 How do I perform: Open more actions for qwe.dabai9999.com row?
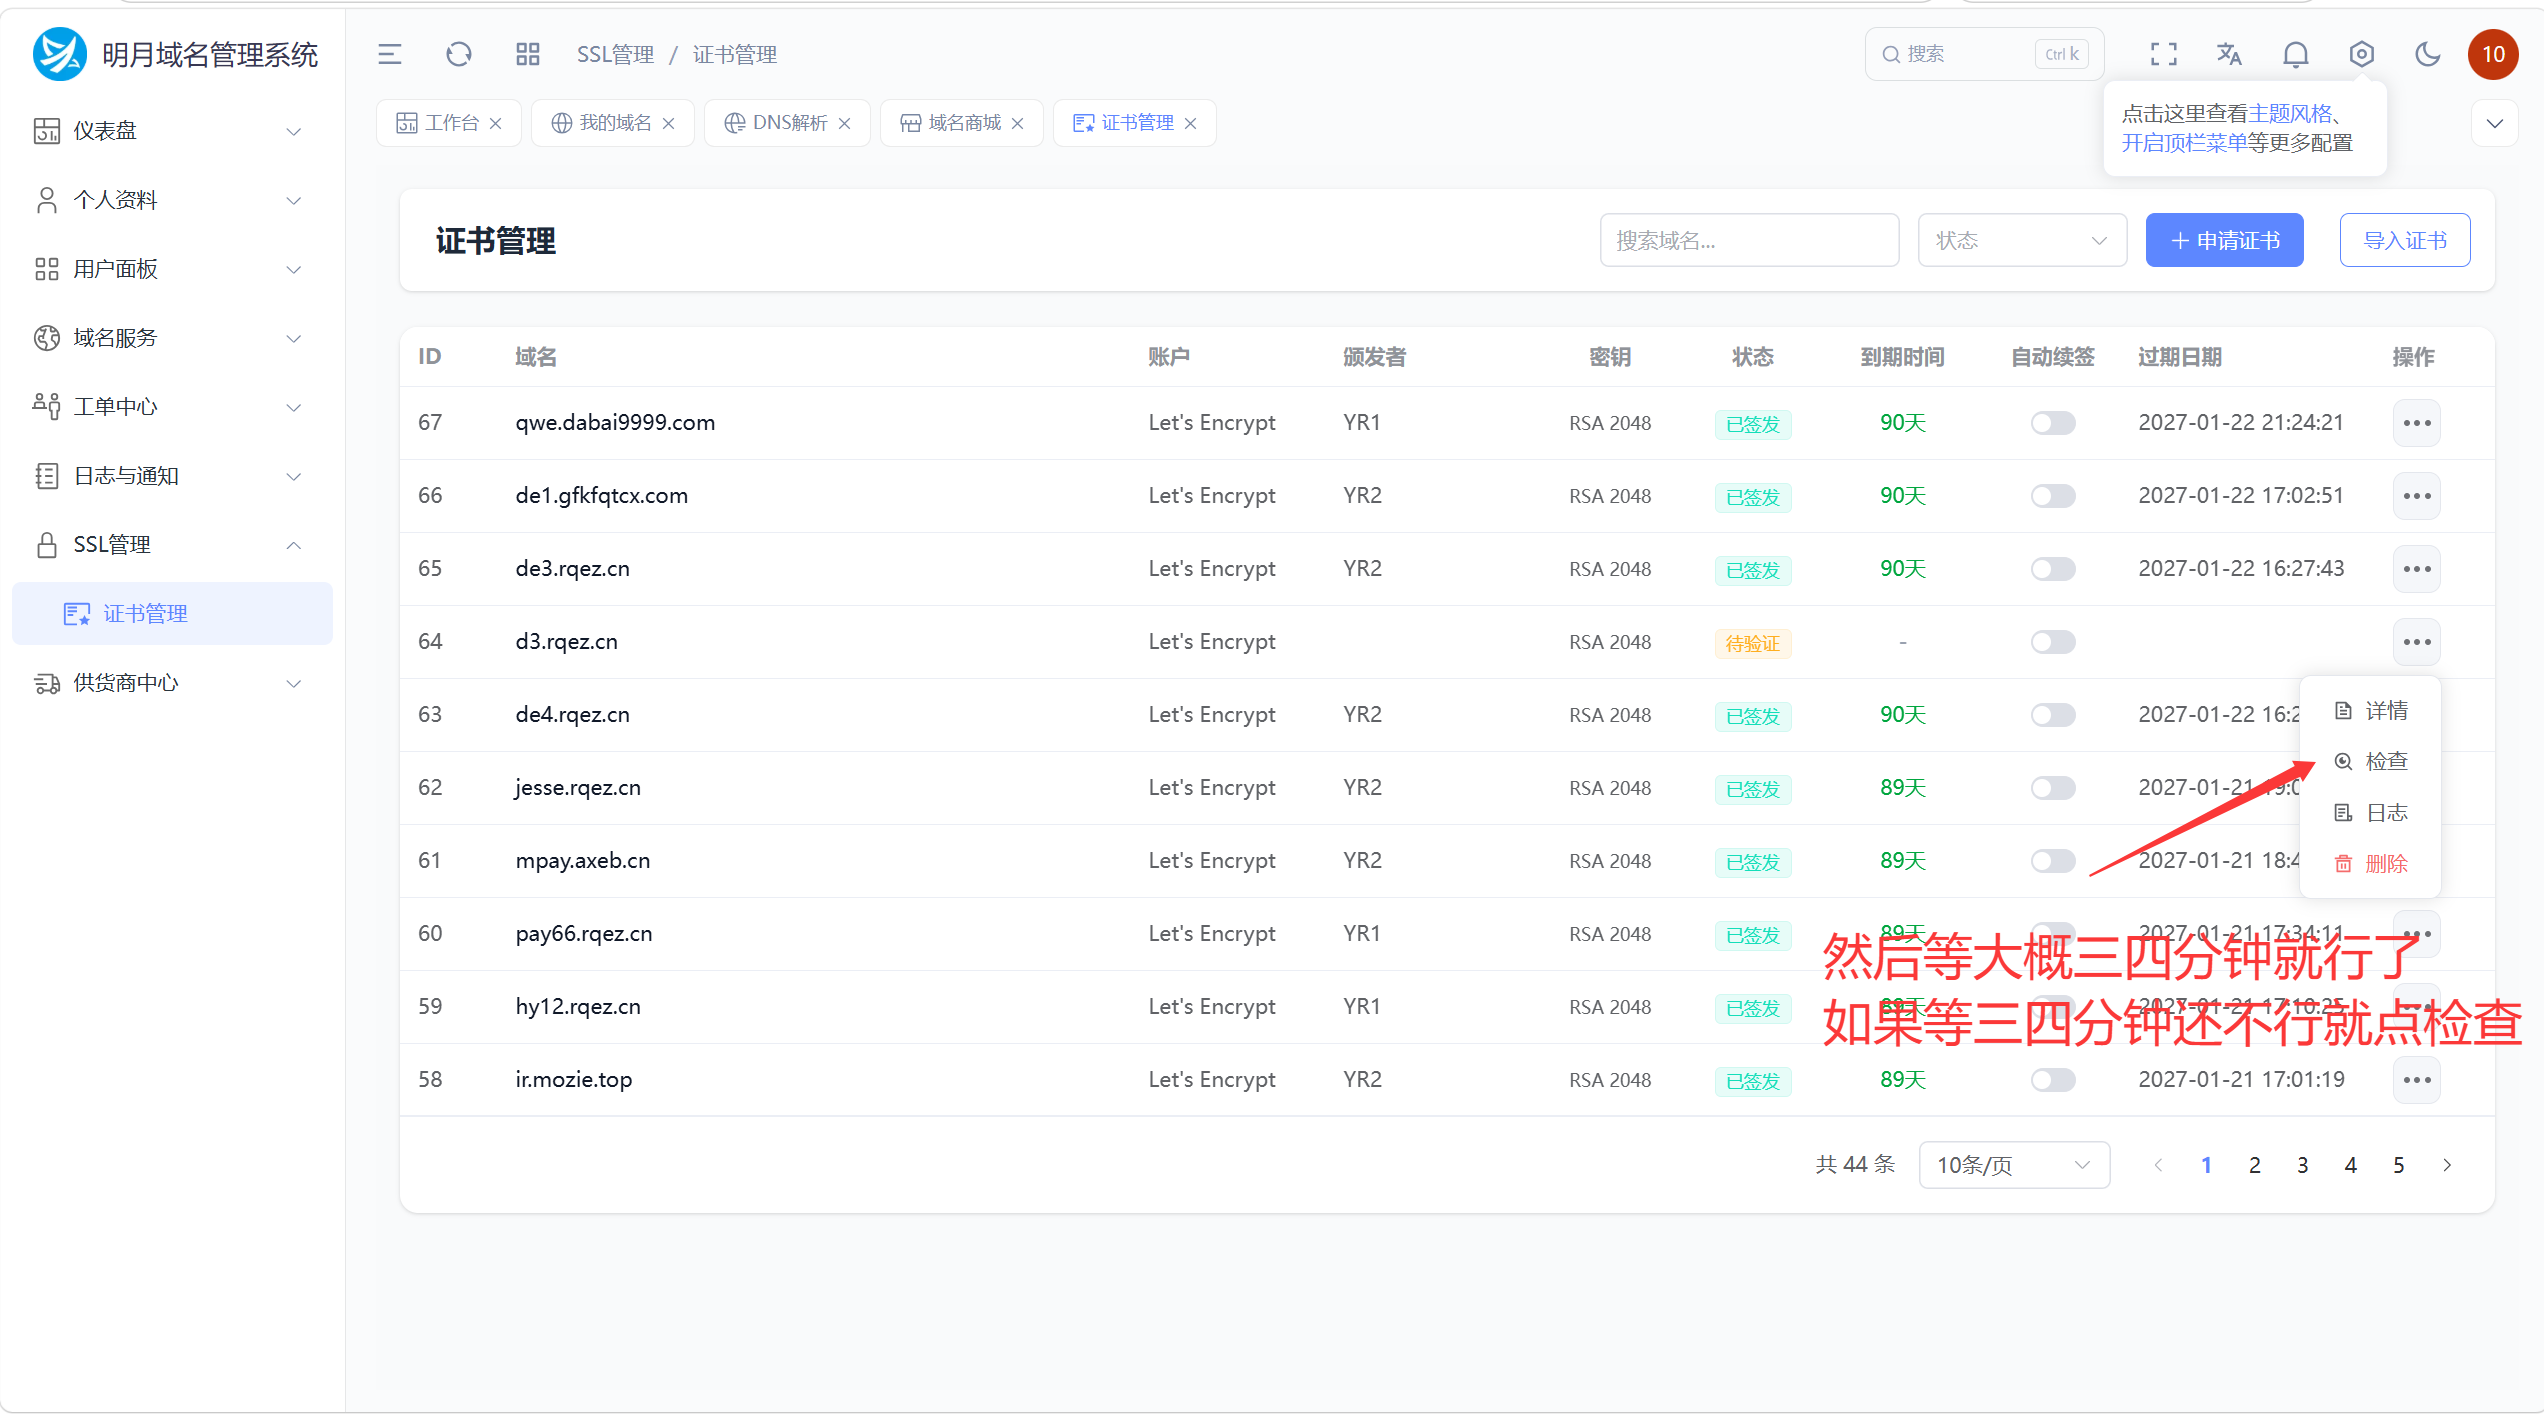coord(2416,423)
